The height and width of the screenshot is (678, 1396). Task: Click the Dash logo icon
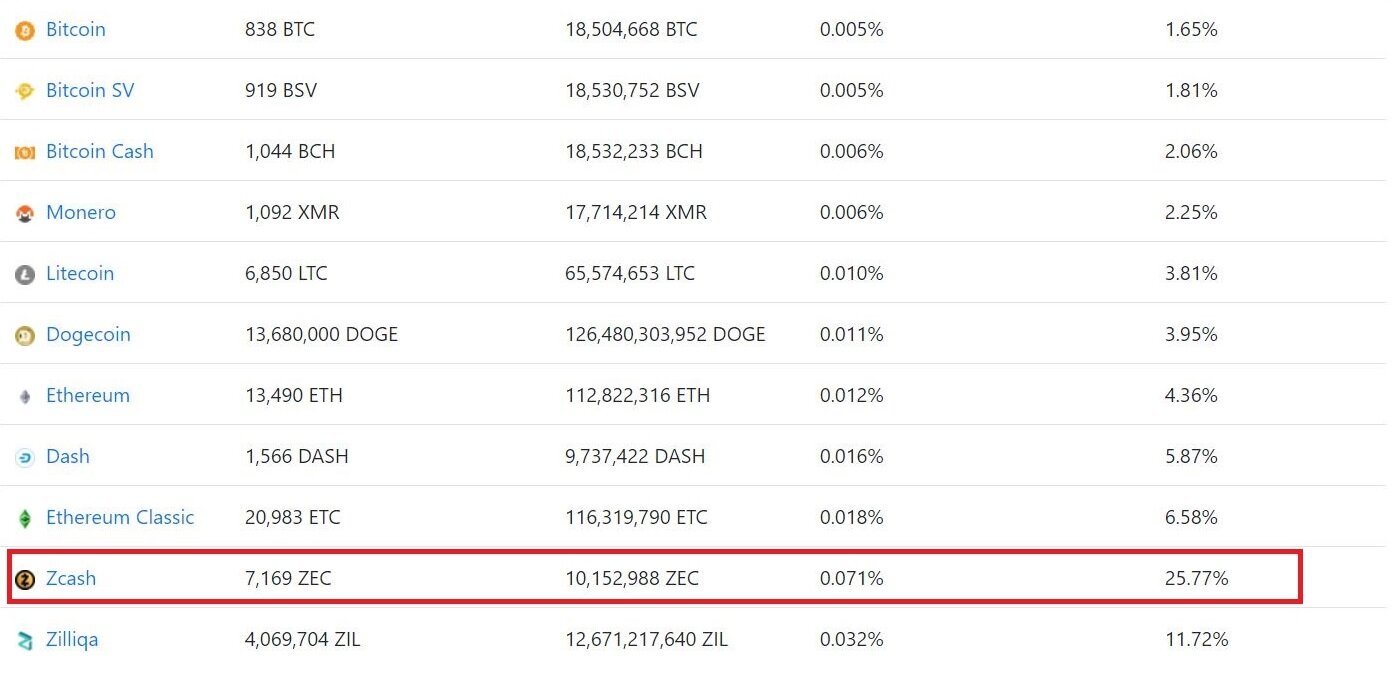pyautogui.click(x=25, y=458)
